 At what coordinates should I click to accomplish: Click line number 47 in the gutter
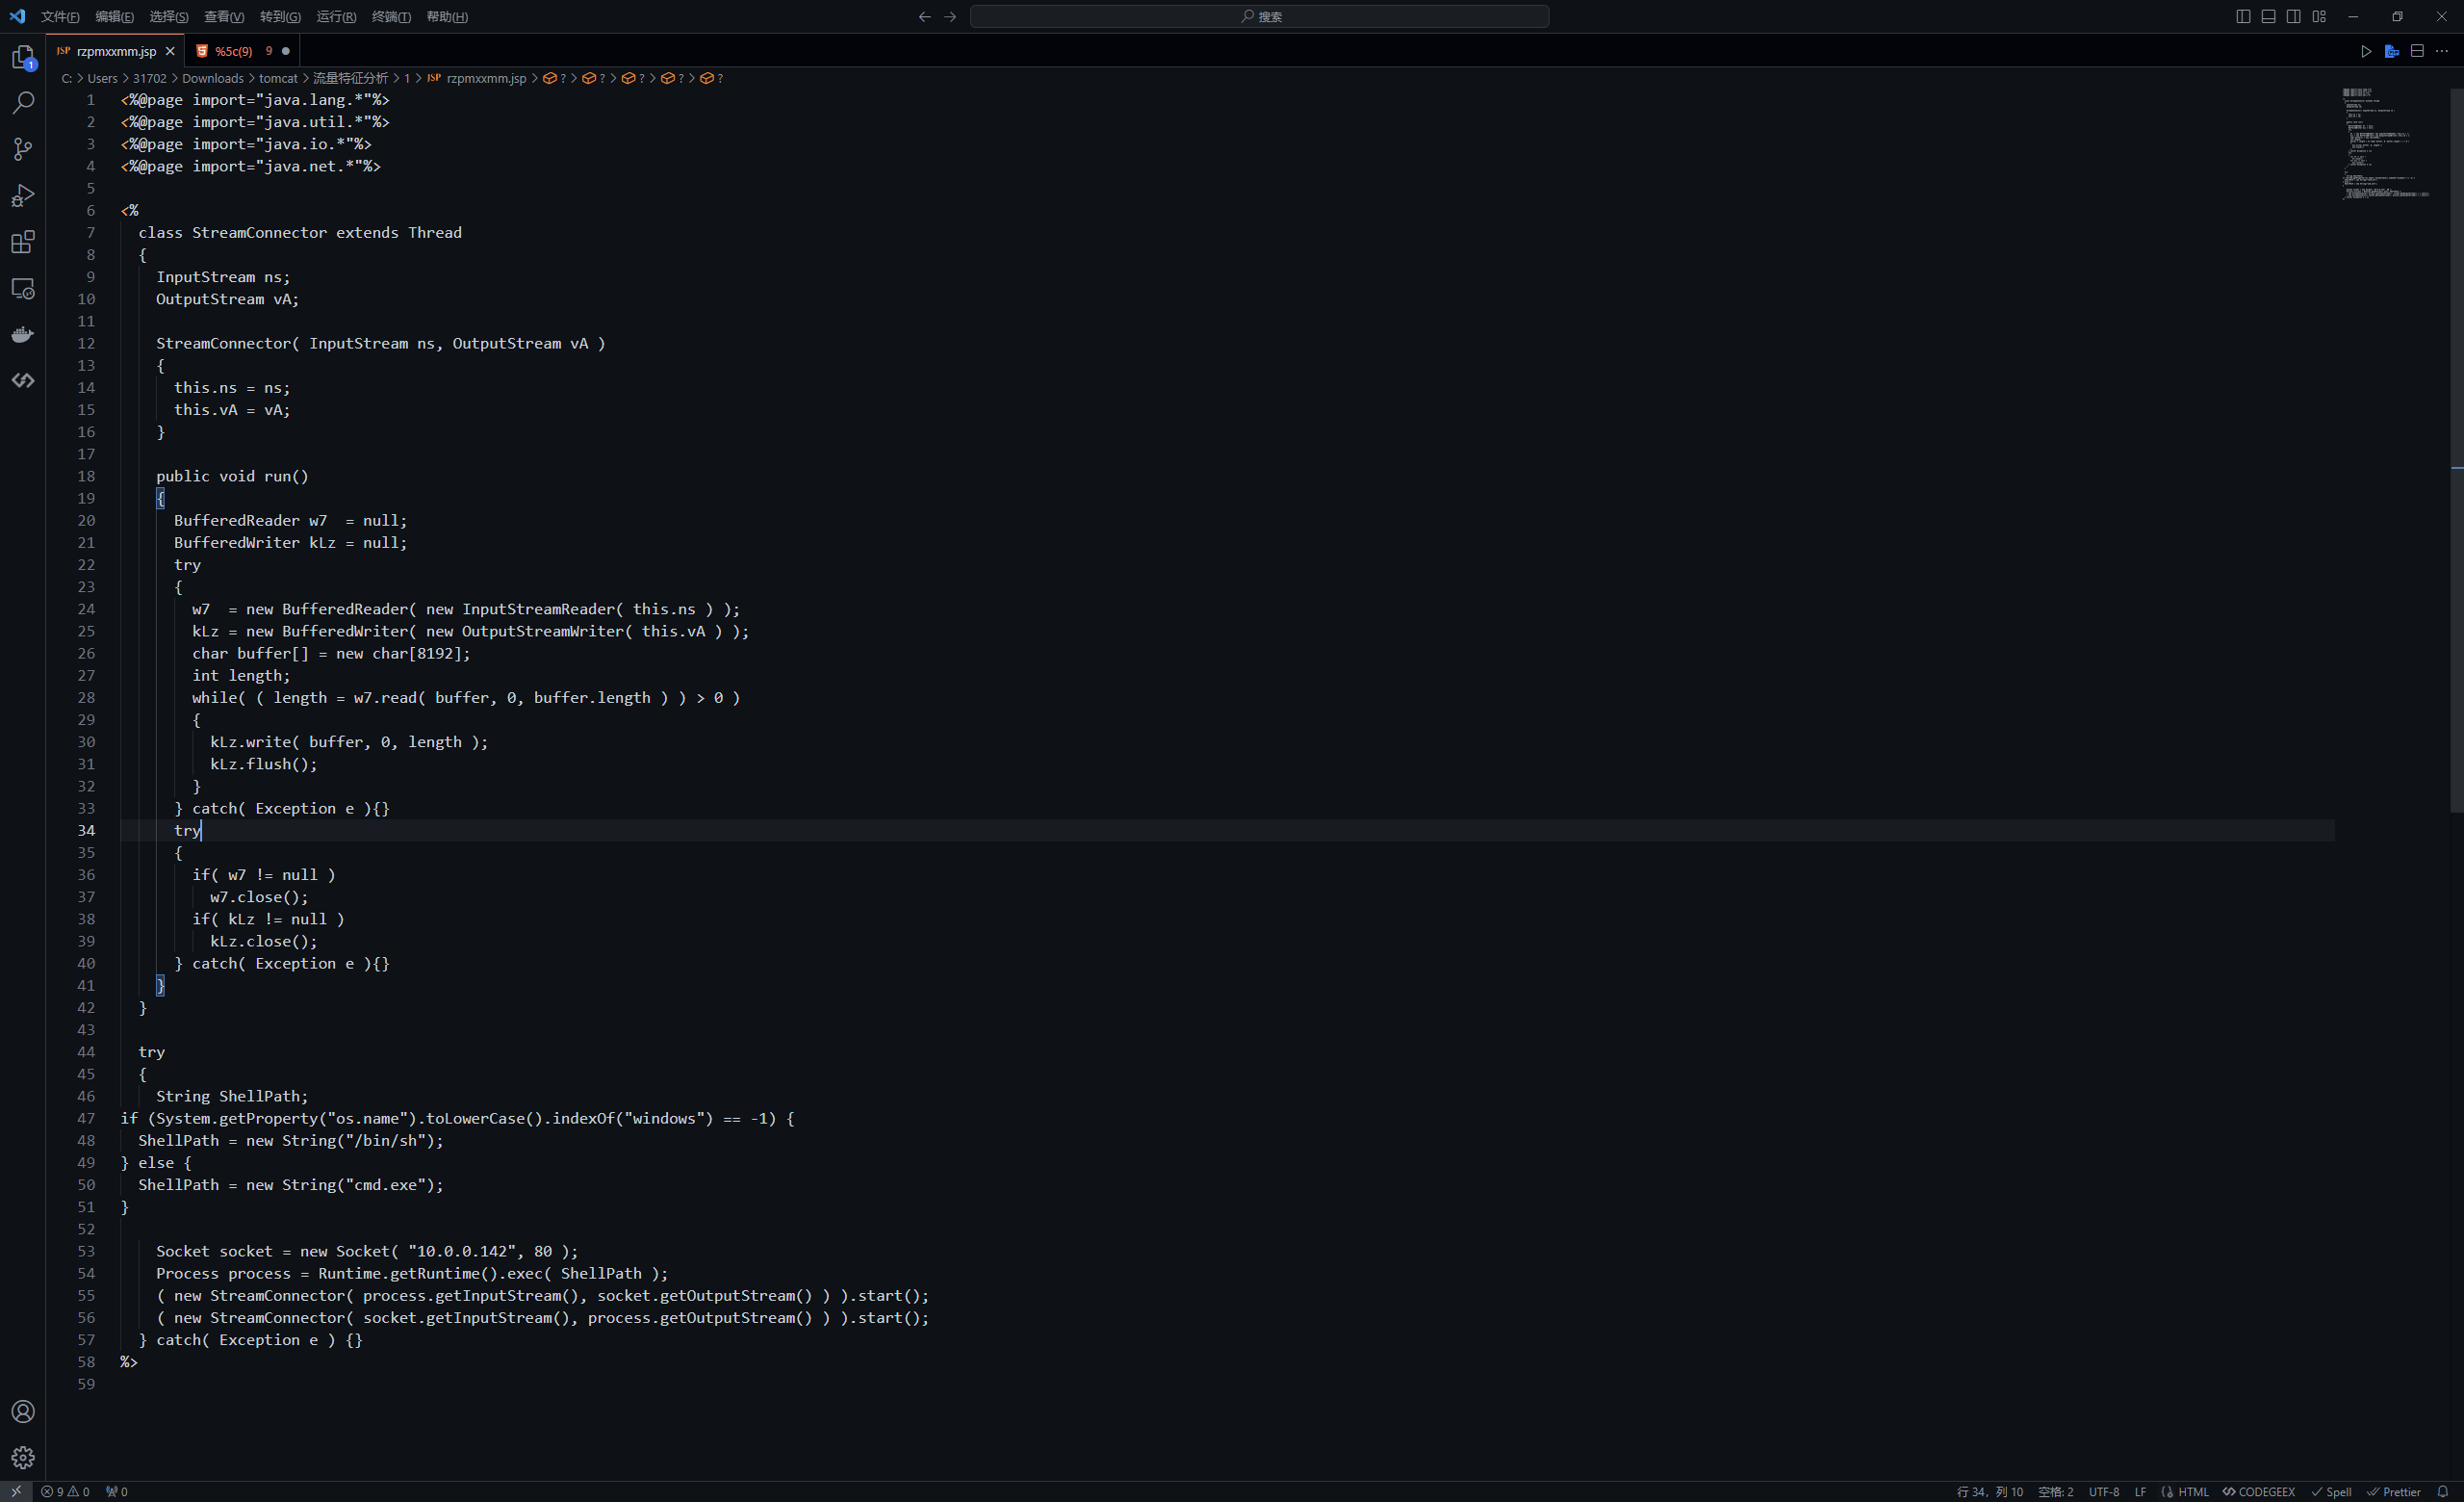click(86, 1118)
